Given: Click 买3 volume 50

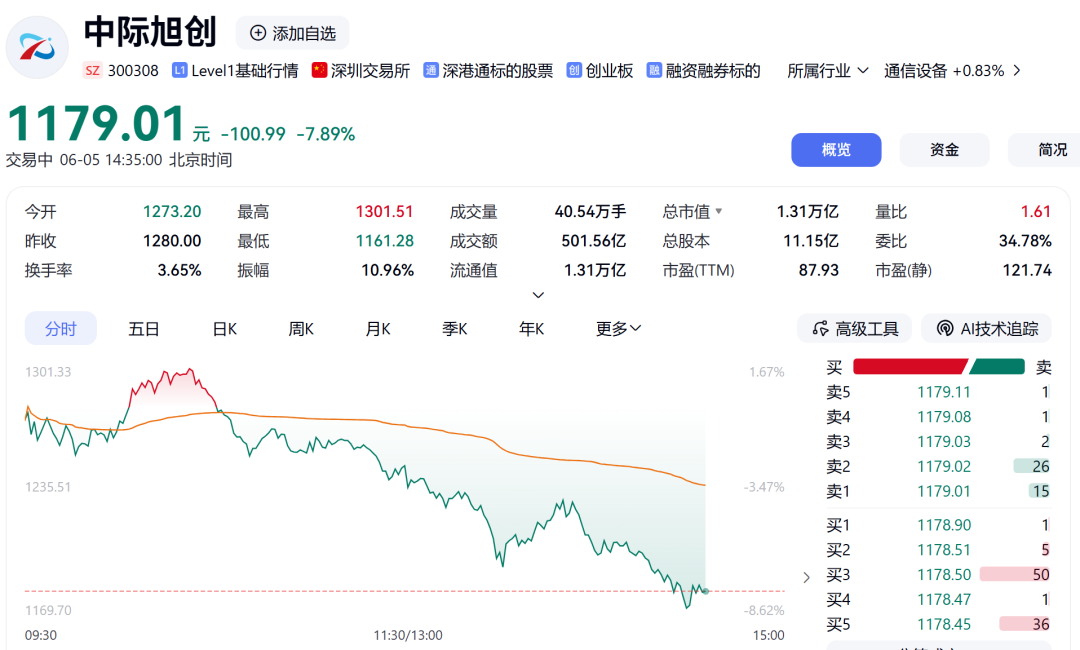Looking at the screenshot, I should coord(1041,574).
